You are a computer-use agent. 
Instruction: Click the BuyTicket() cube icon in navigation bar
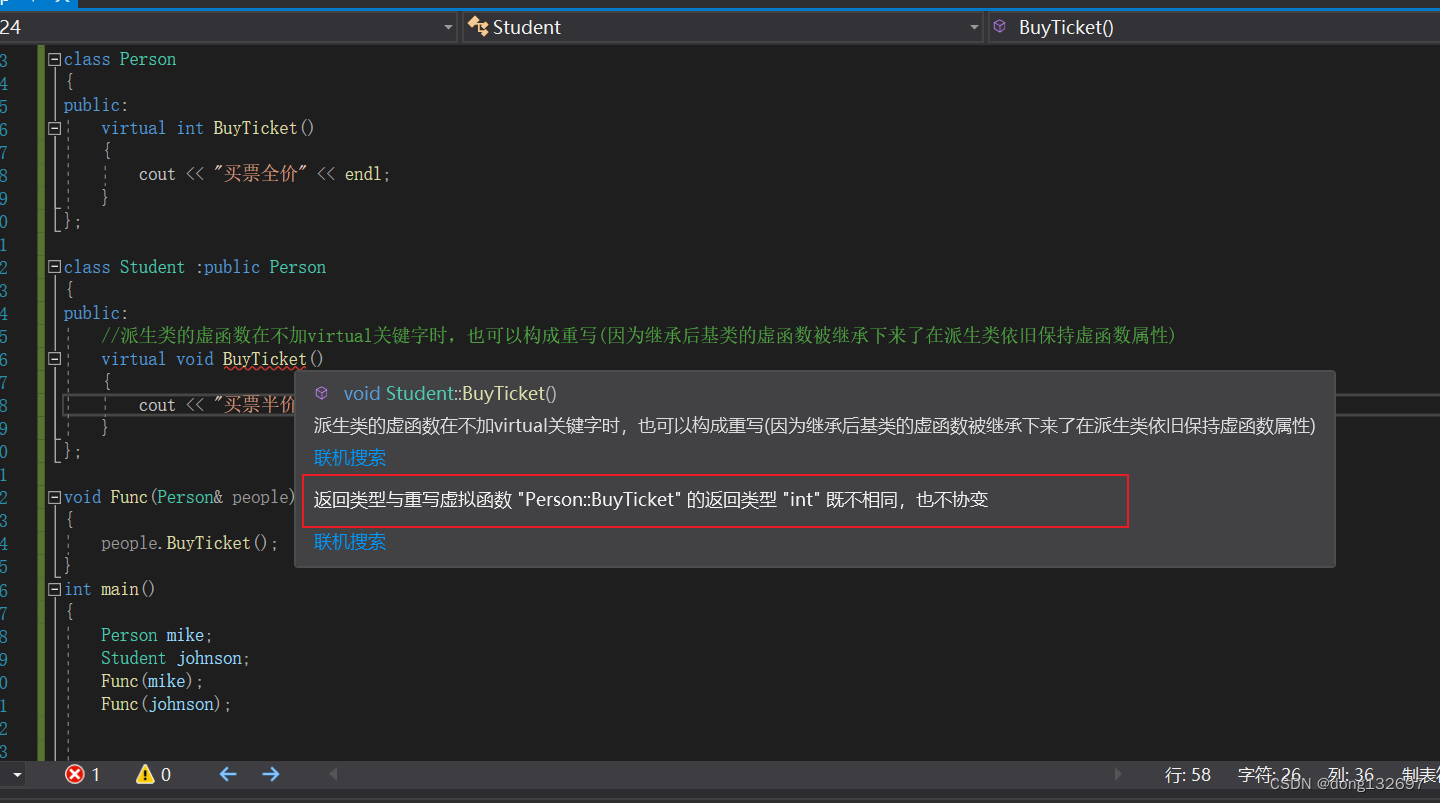point(1000,27)
